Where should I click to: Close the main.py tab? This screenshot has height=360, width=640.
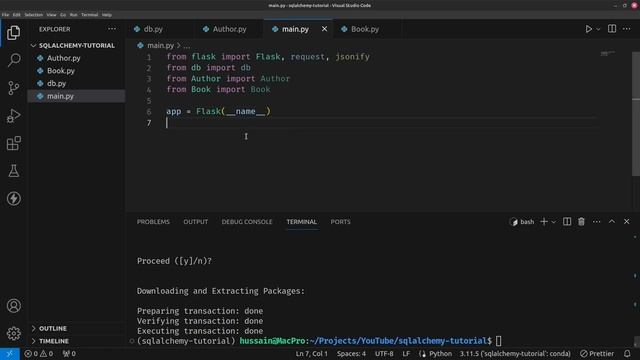324,29
